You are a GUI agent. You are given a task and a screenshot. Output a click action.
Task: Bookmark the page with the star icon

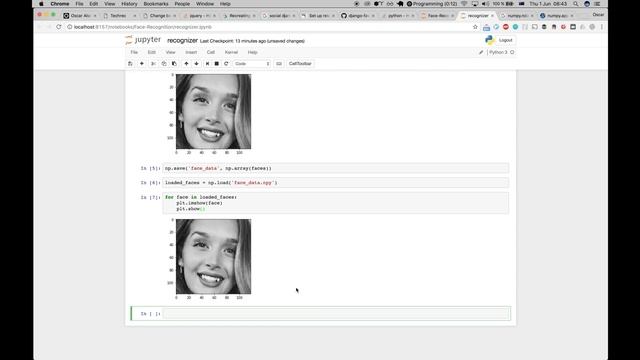point(475,27)
